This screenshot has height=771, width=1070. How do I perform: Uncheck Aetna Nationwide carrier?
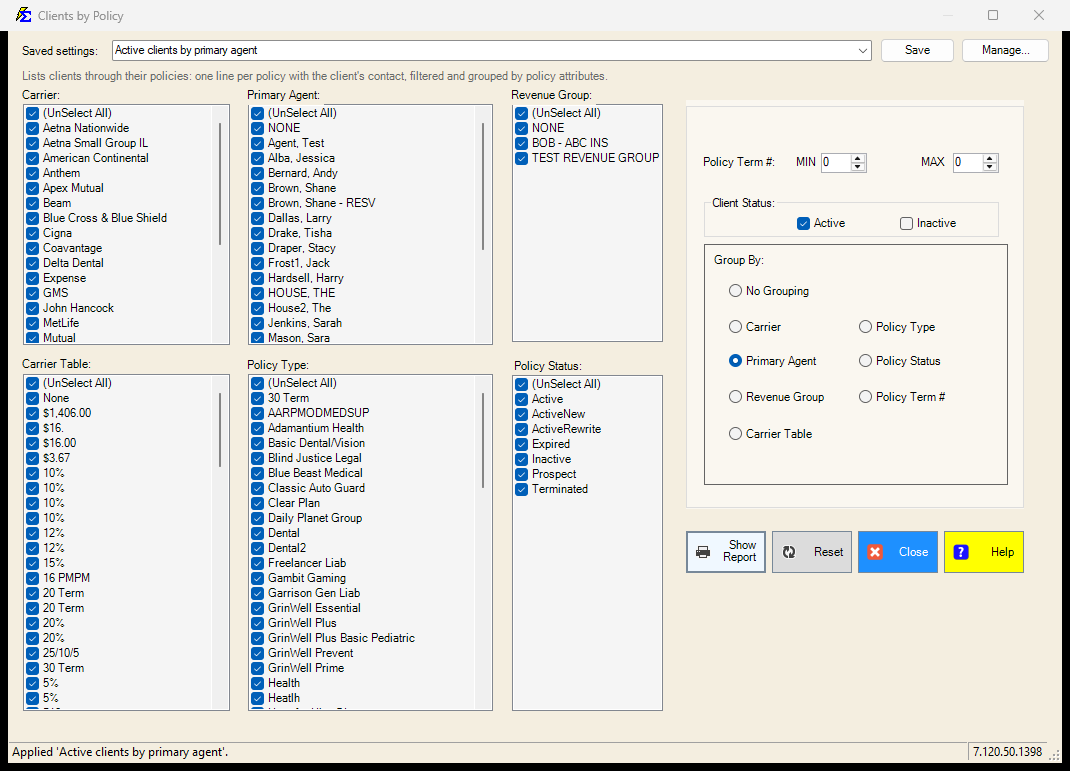32,128
